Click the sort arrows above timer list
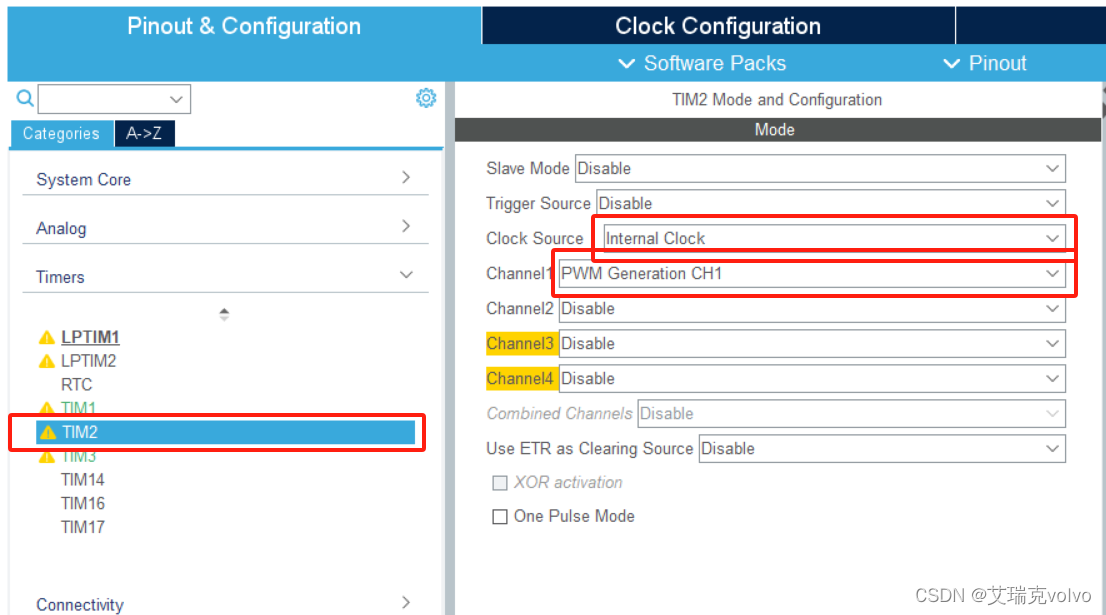 224,314
